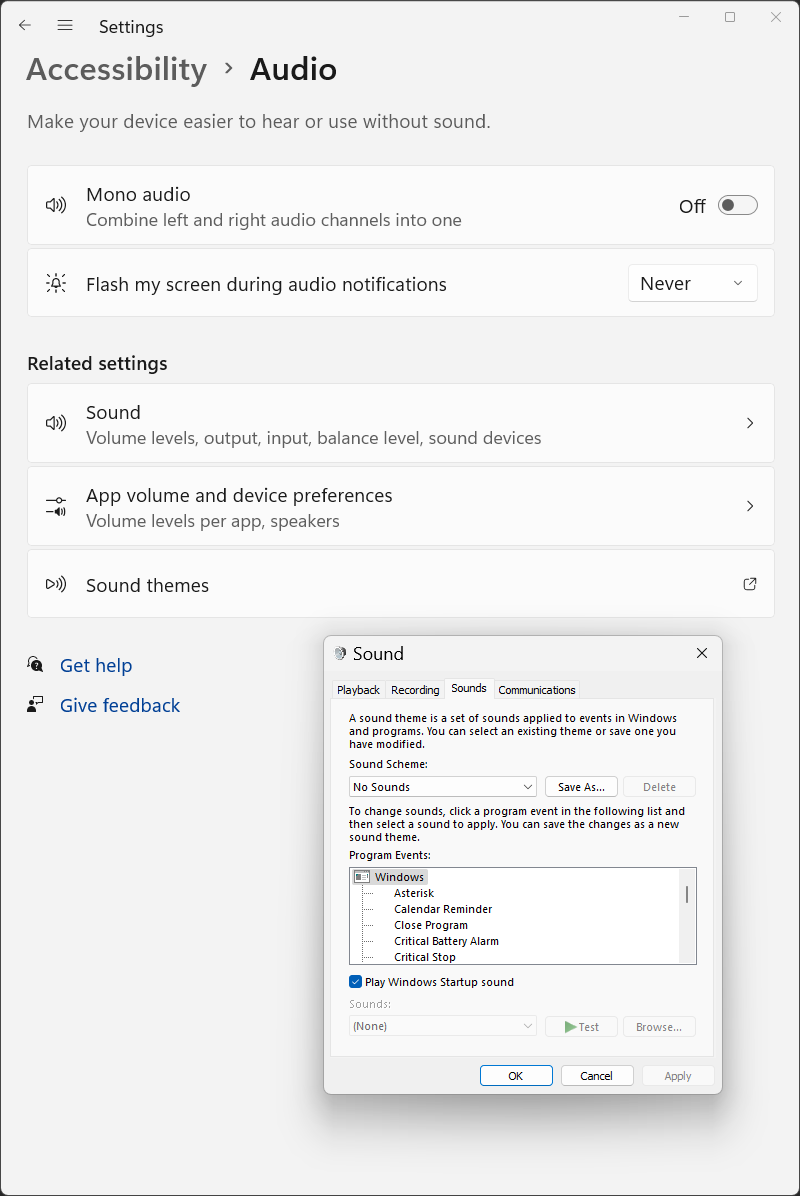Open the Recording tab
Screen dimensions: 800x1196
tap(415, 690)
